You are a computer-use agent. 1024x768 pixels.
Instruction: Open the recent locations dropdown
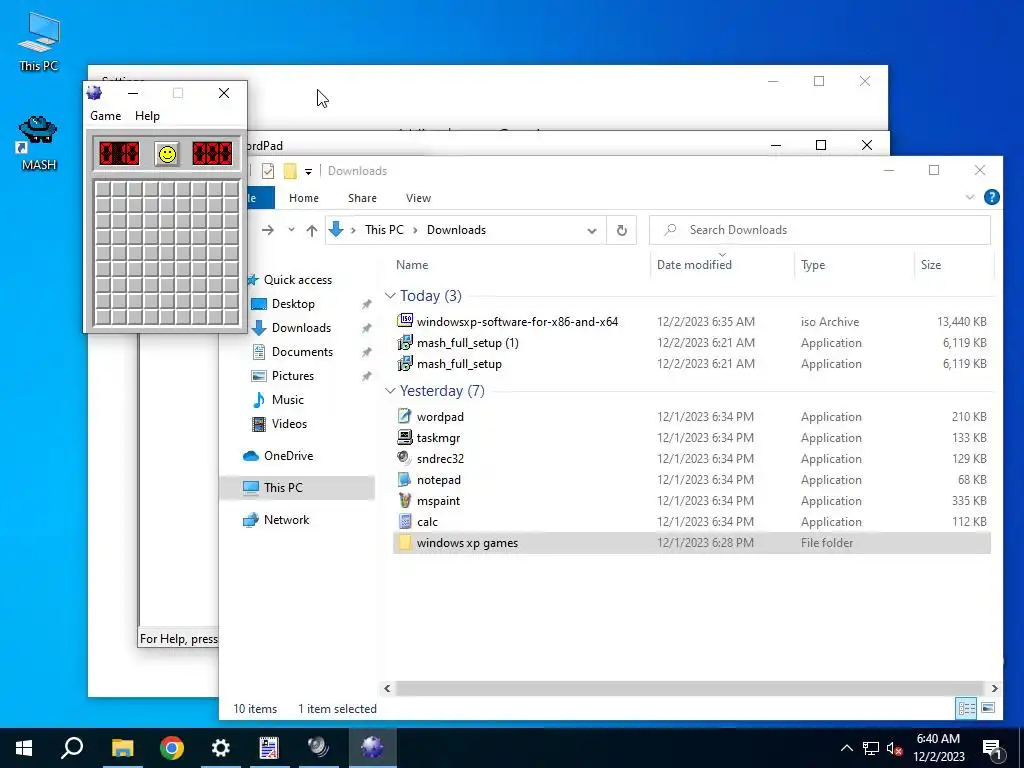(291, 230)
